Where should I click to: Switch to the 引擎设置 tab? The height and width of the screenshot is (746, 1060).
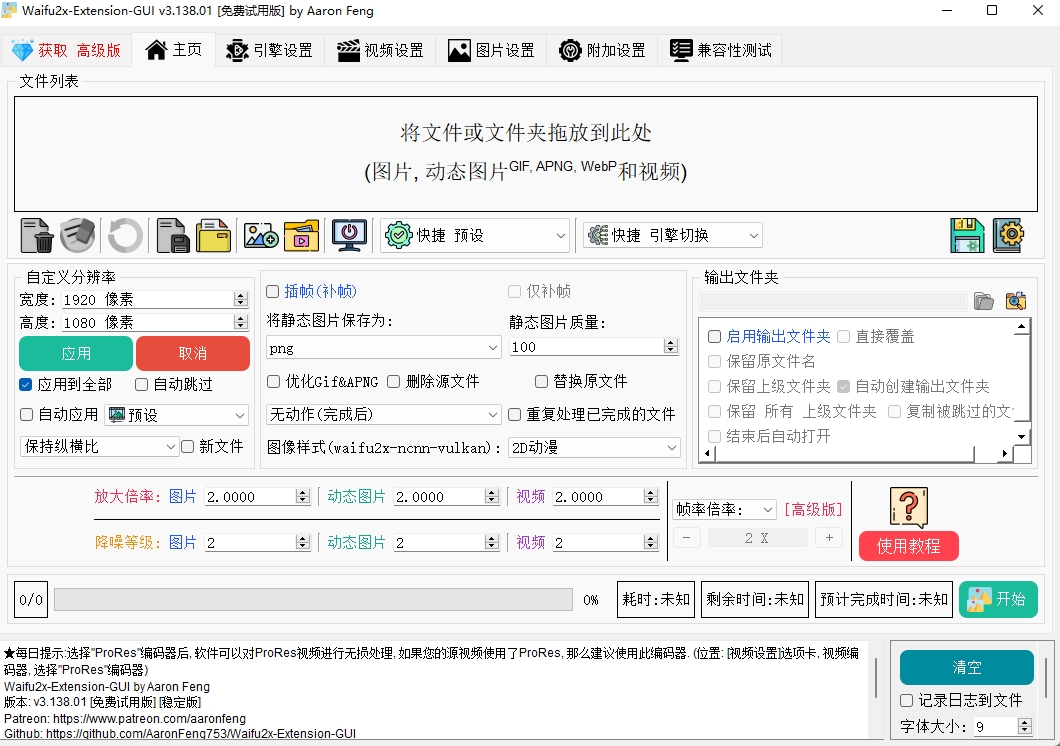click(269, 50)
